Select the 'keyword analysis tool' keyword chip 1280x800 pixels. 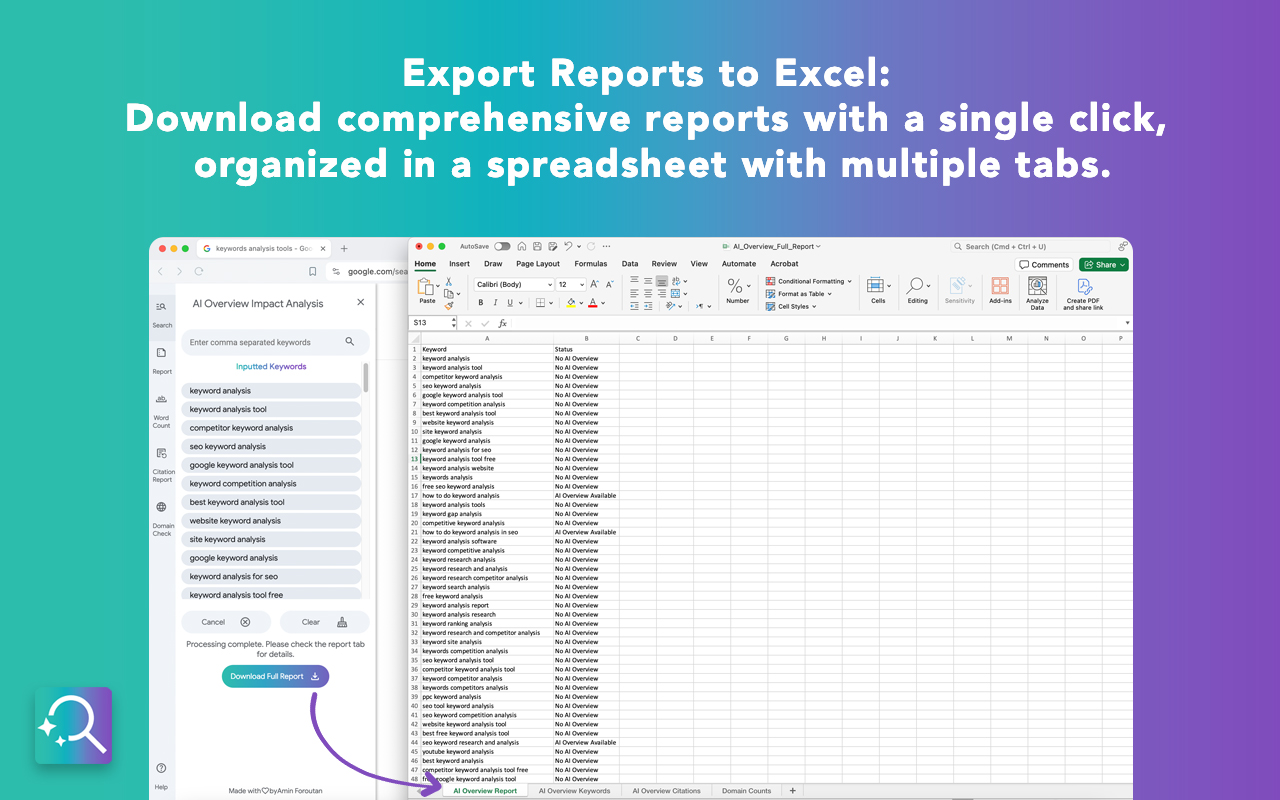(x=271, y=409)
